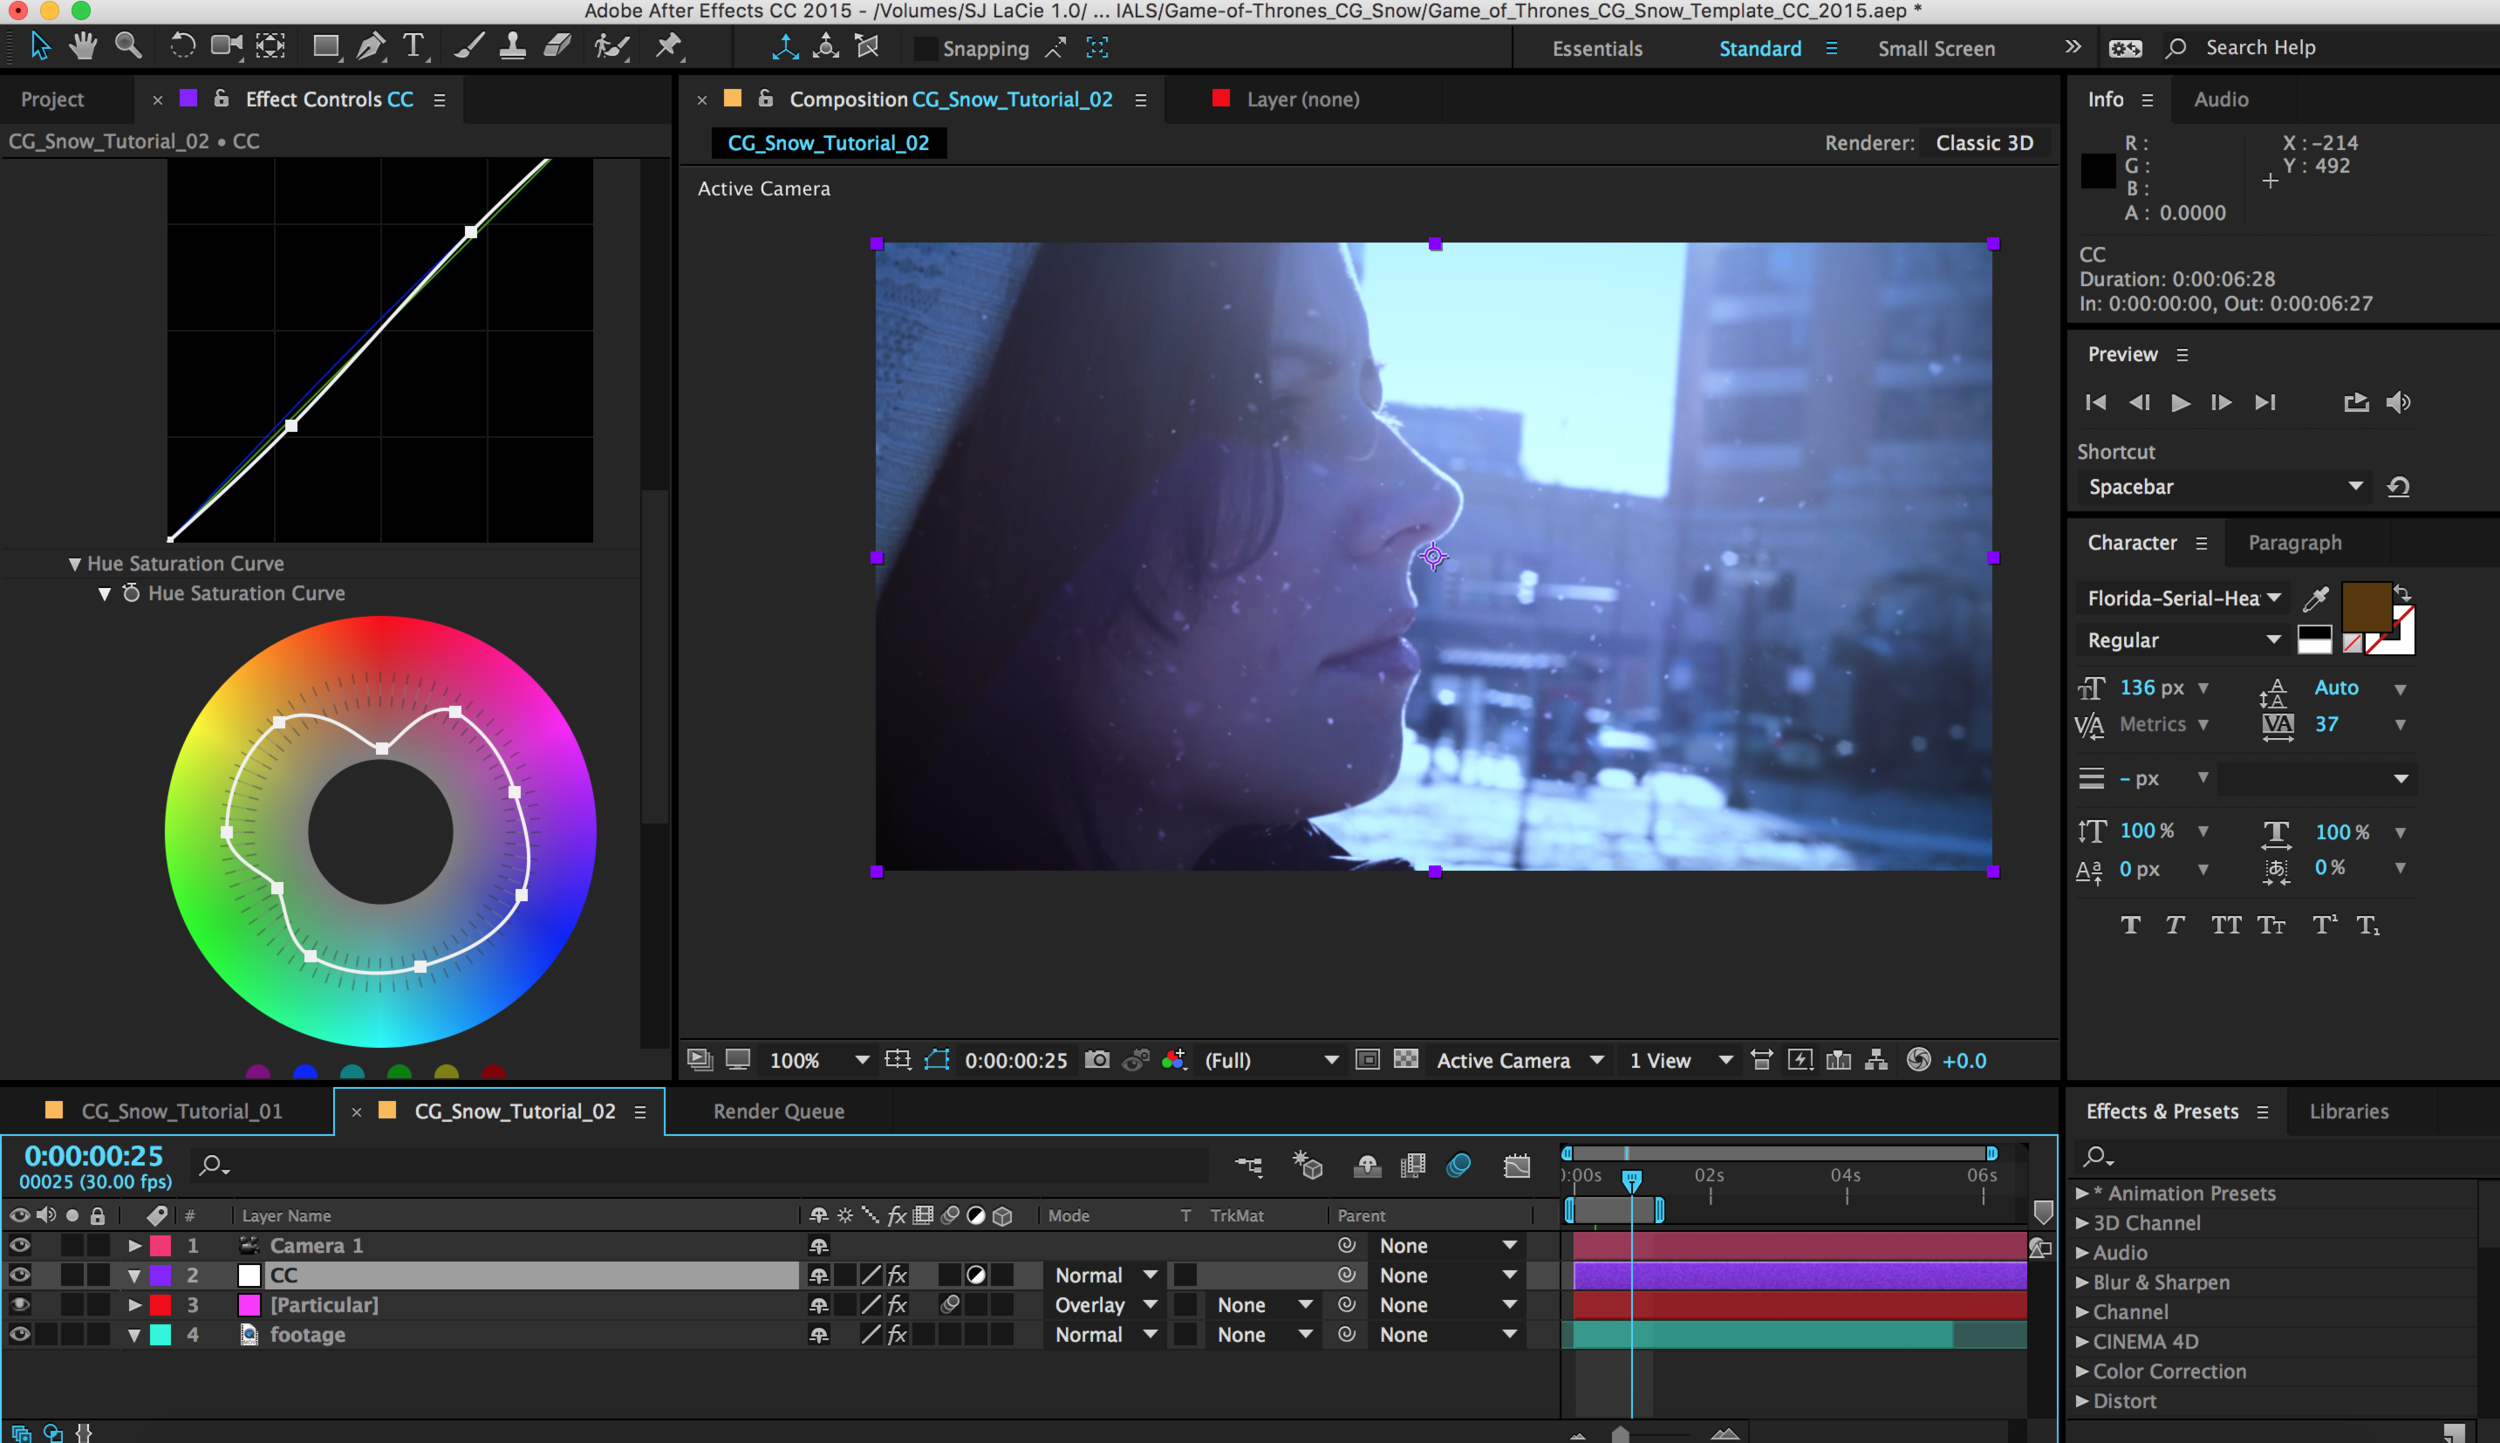Select the Rectangle shape tool
The image size is (2500, 1443).
point(326,46)
